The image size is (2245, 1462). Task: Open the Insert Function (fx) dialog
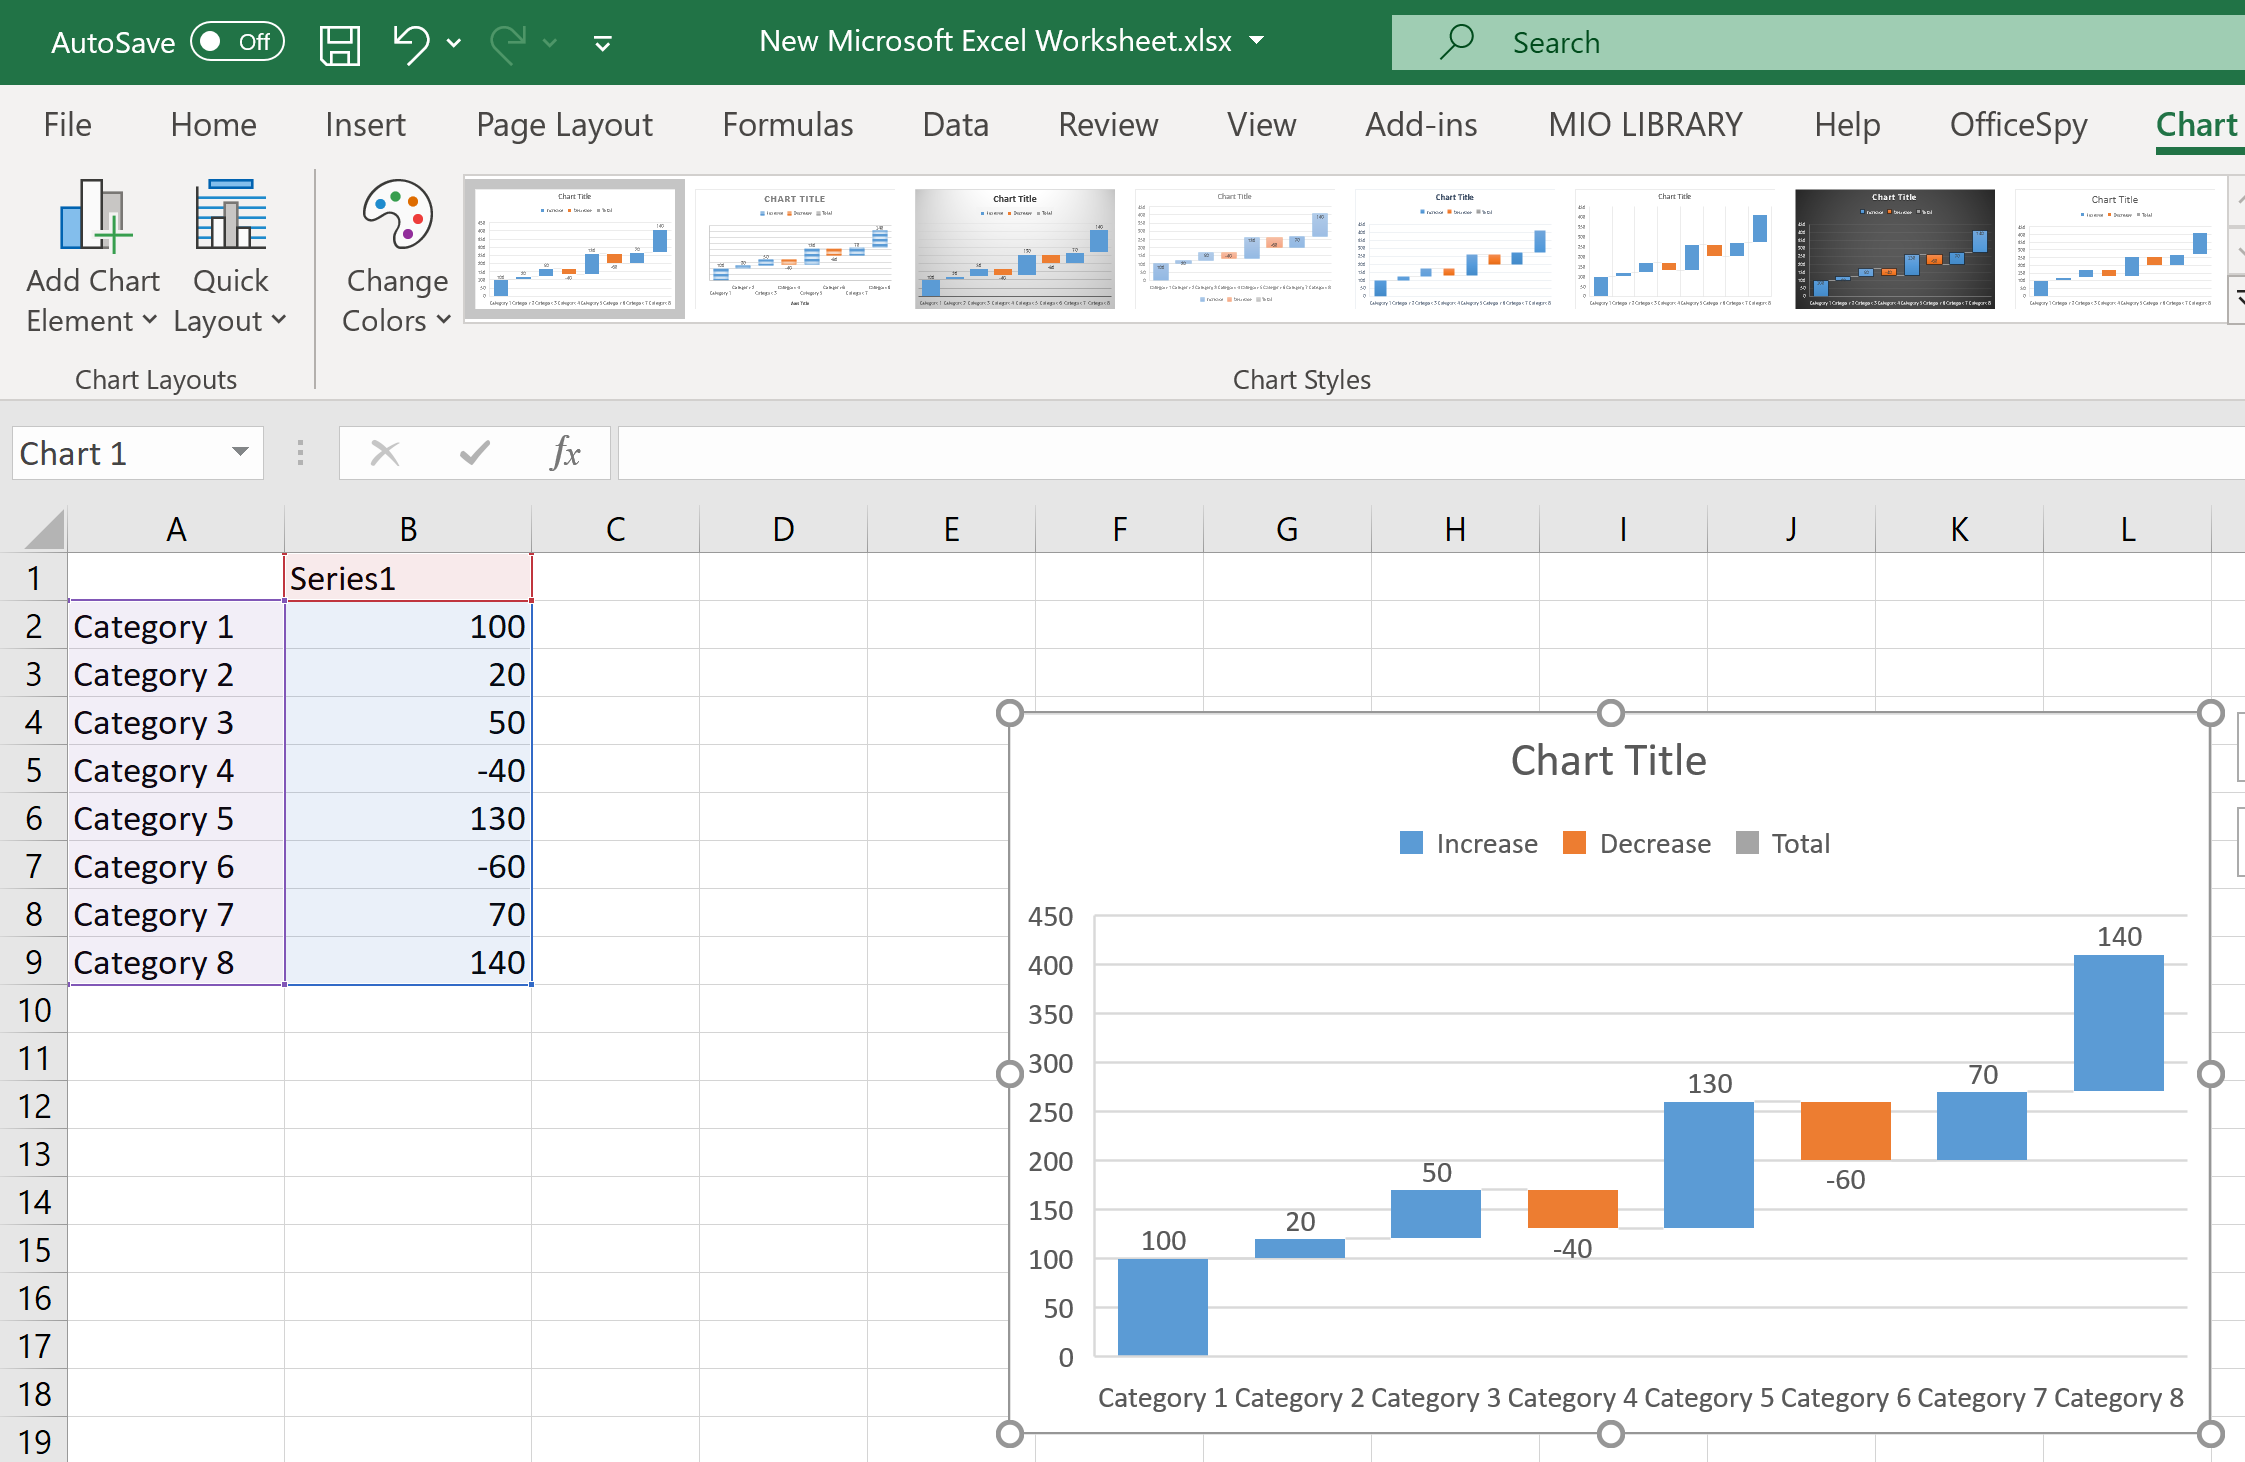pyautogui.click(x=565, y=452)
